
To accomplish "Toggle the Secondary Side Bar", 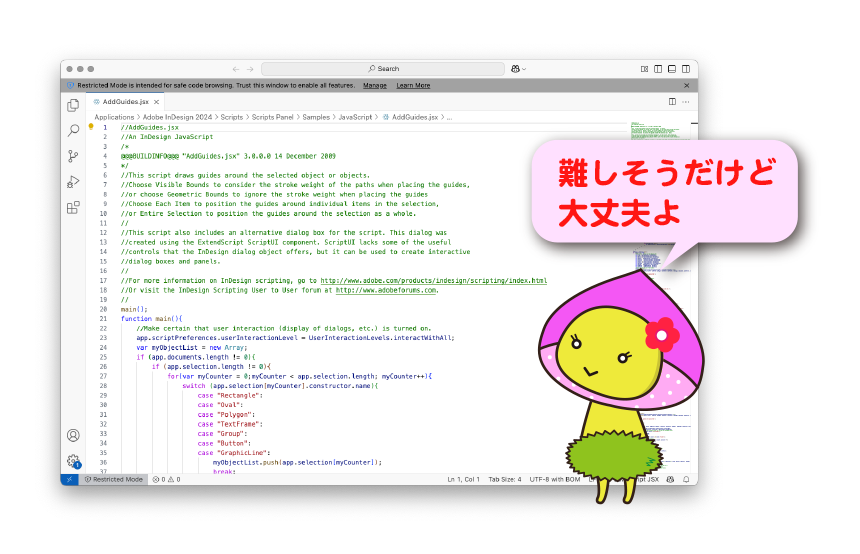I will click(x=686, y=69).
